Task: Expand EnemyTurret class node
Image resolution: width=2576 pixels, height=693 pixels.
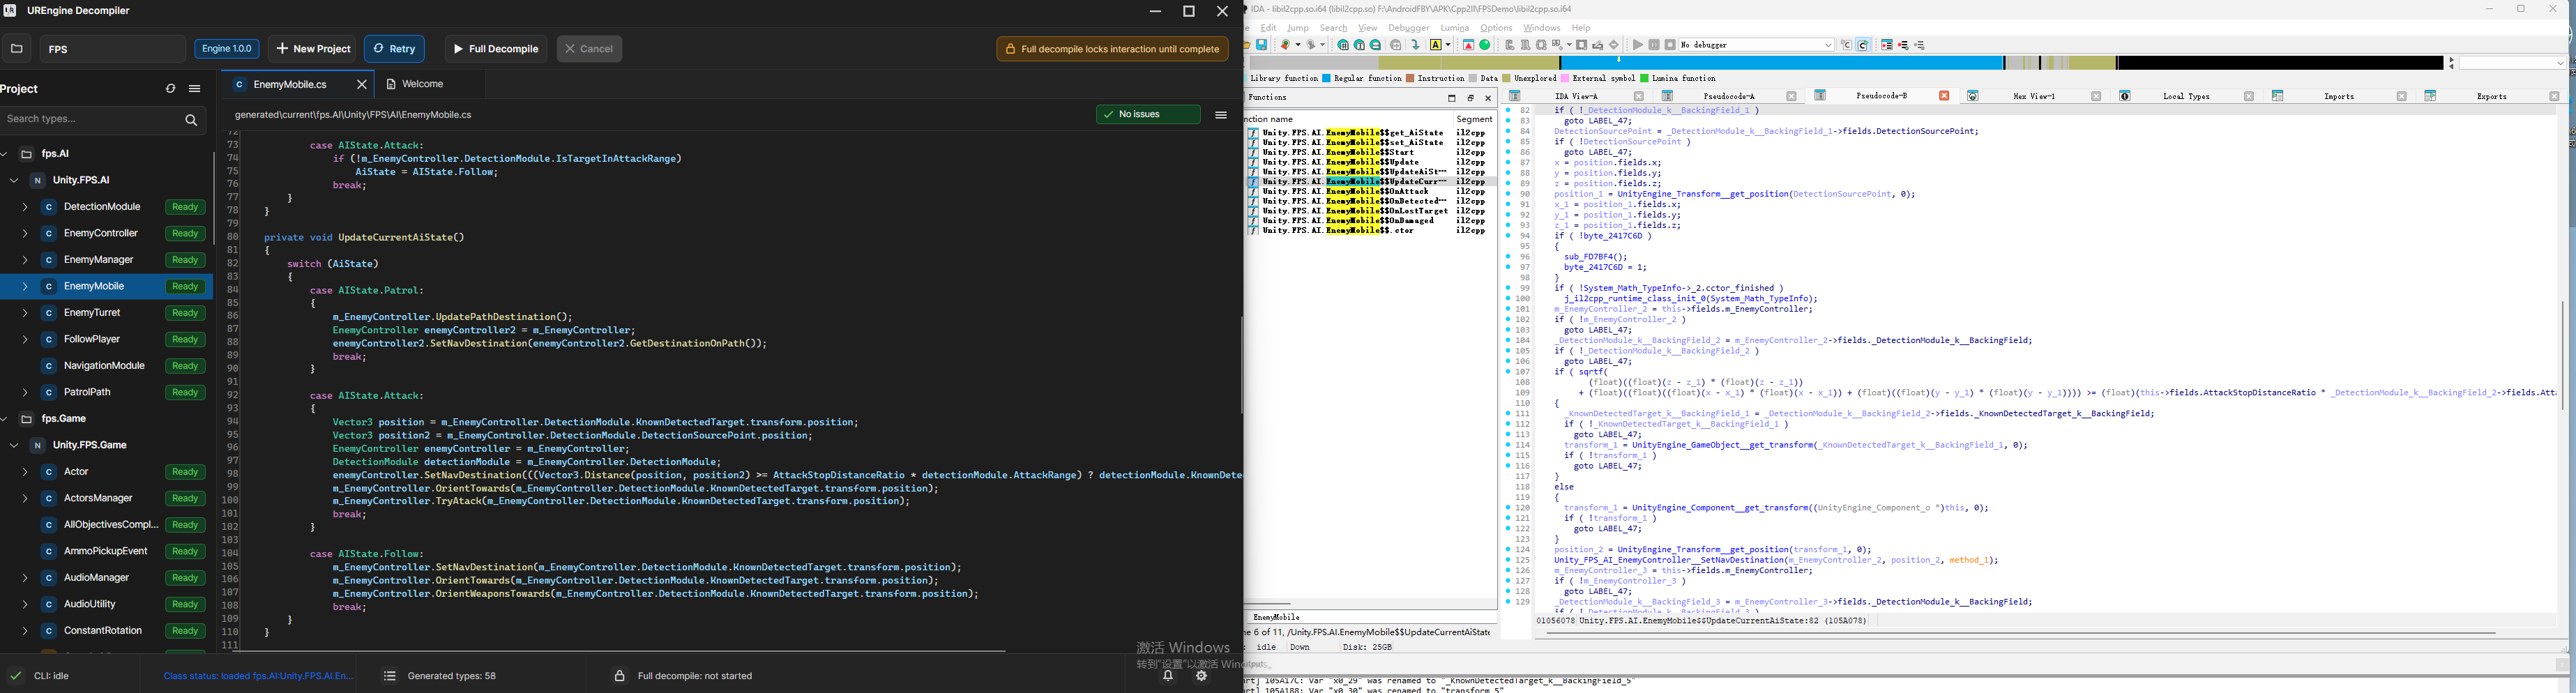Action: pos(24,313)
